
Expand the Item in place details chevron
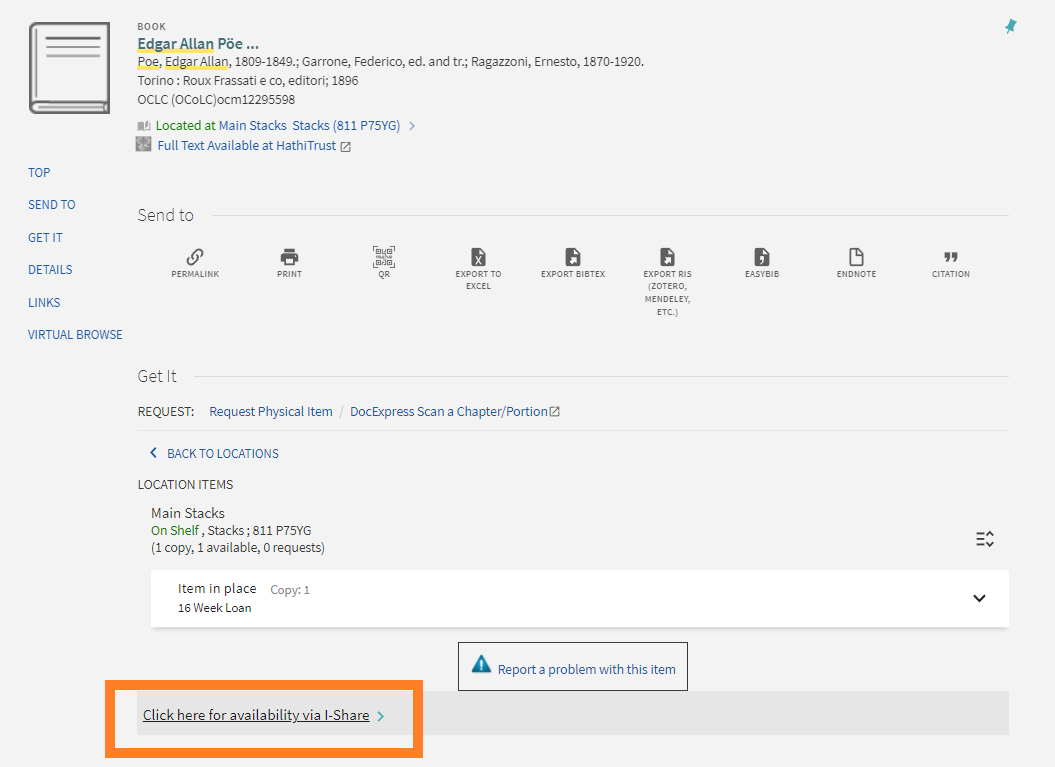point(979,598)
